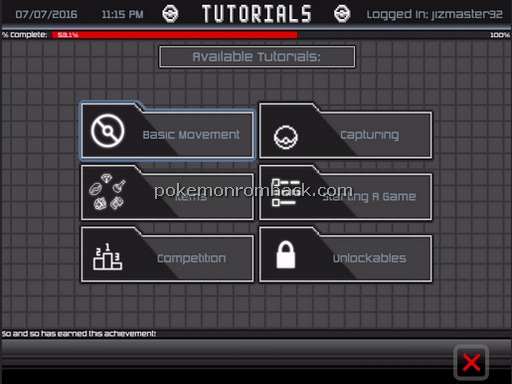Select the Unlockables tutorial label
The width and height of the screenshot is (512, 384).
click(369, 258)
